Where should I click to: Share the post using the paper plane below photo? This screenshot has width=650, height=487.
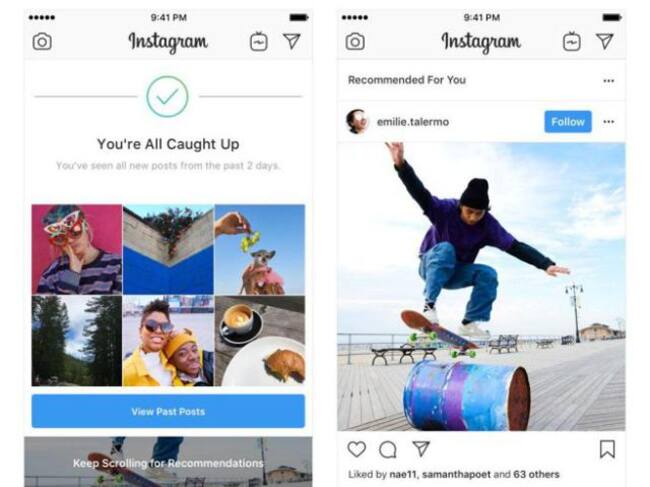[421, 448]
